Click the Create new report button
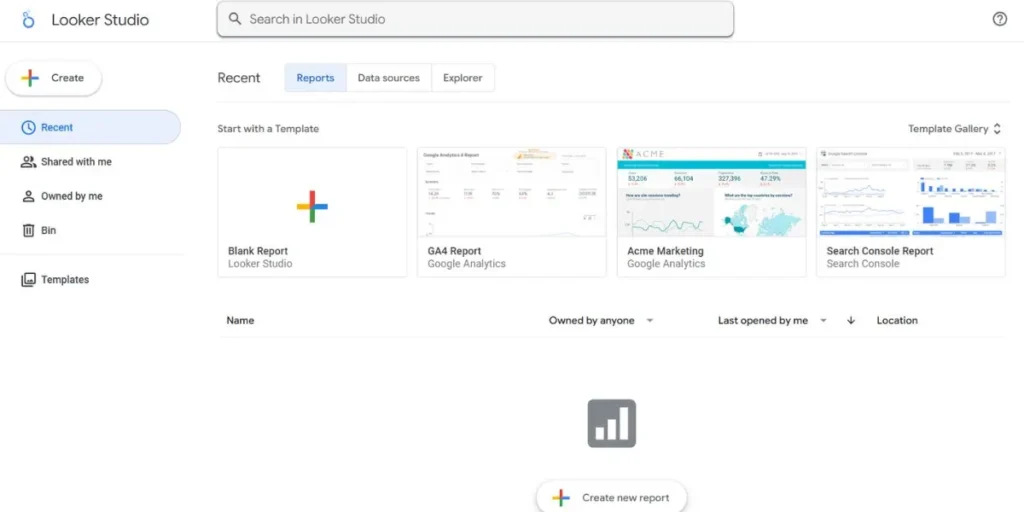Viewport: 1024px width, 512px height. (x=611, y=498)
